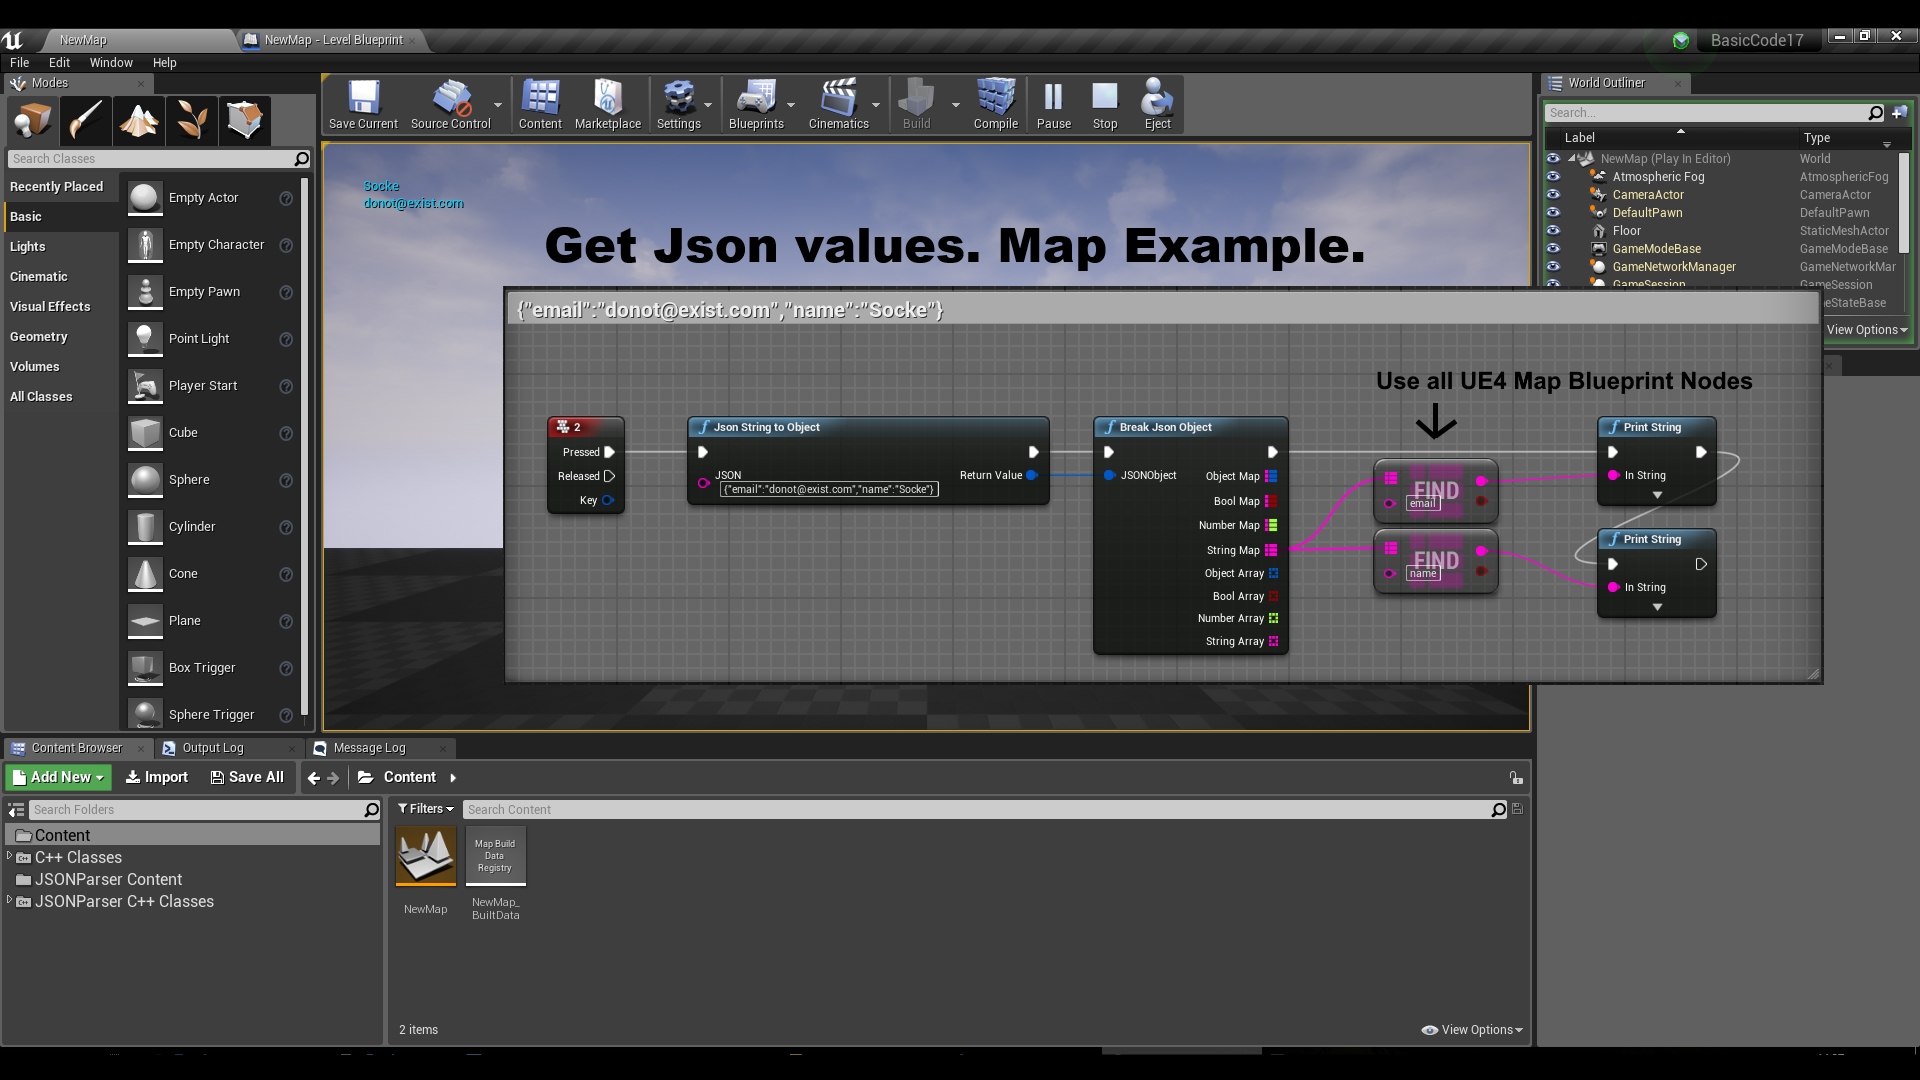This screenshot has width=1920, height=1080.
Task: Toggle visibility of DefaultPawn
Action: point(1553,213)
